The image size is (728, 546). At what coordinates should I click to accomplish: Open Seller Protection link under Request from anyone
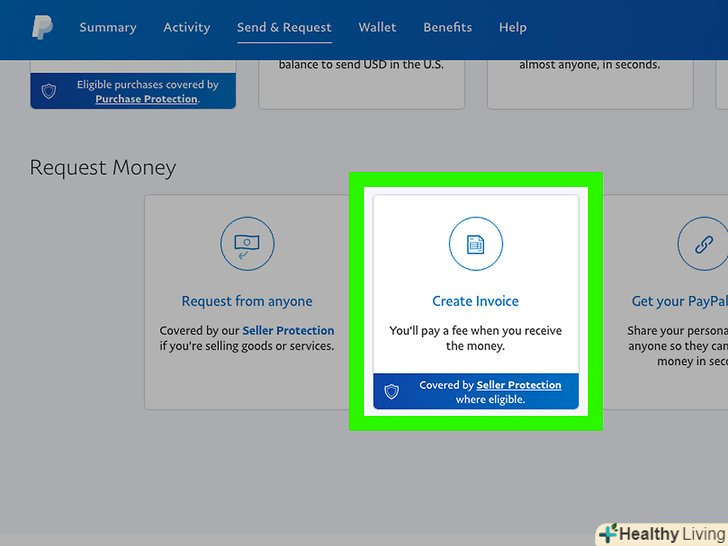click(288, 331)
